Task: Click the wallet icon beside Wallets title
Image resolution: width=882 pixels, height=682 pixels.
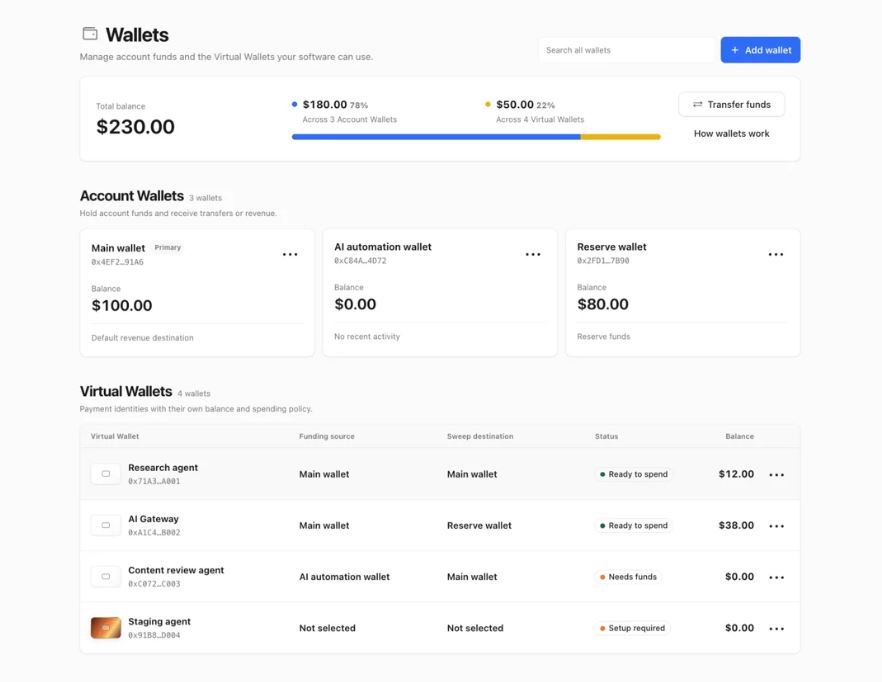Action: pos(90,34)
